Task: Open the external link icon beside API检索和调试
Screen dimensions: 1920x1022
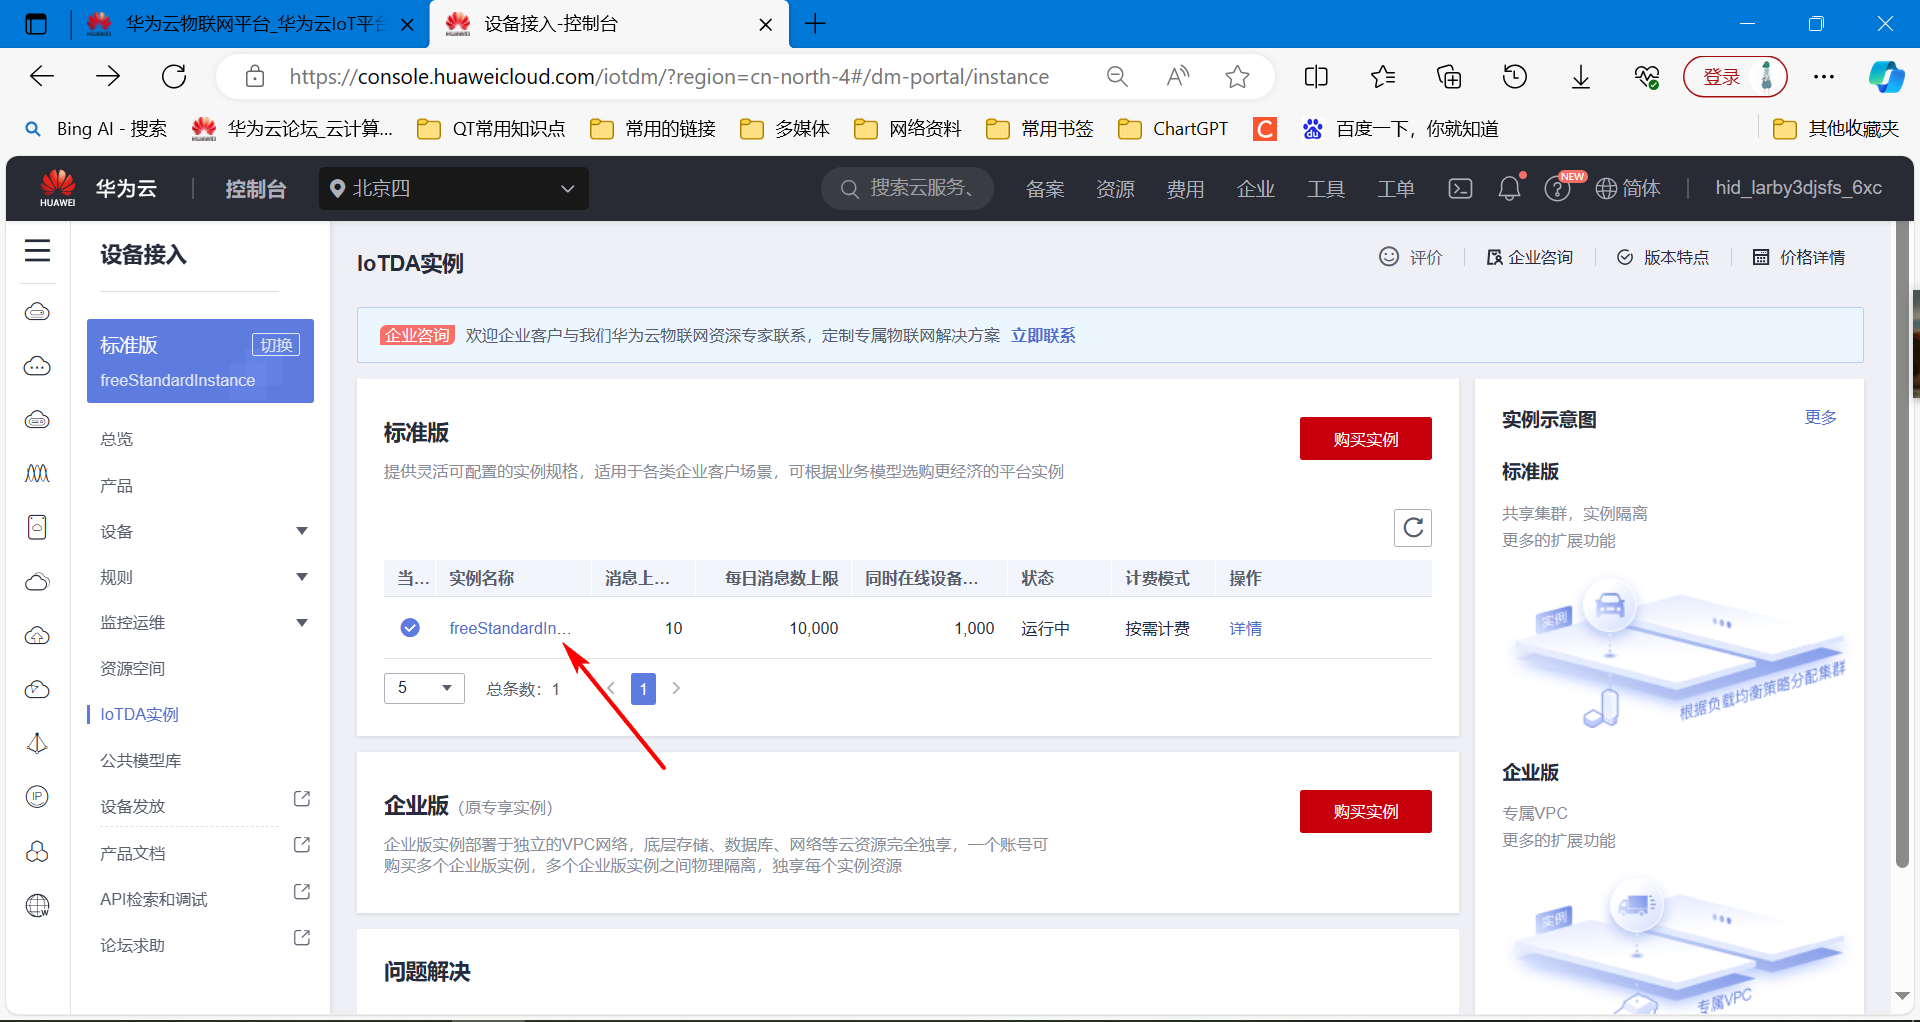Action: (x=302, y=891)
